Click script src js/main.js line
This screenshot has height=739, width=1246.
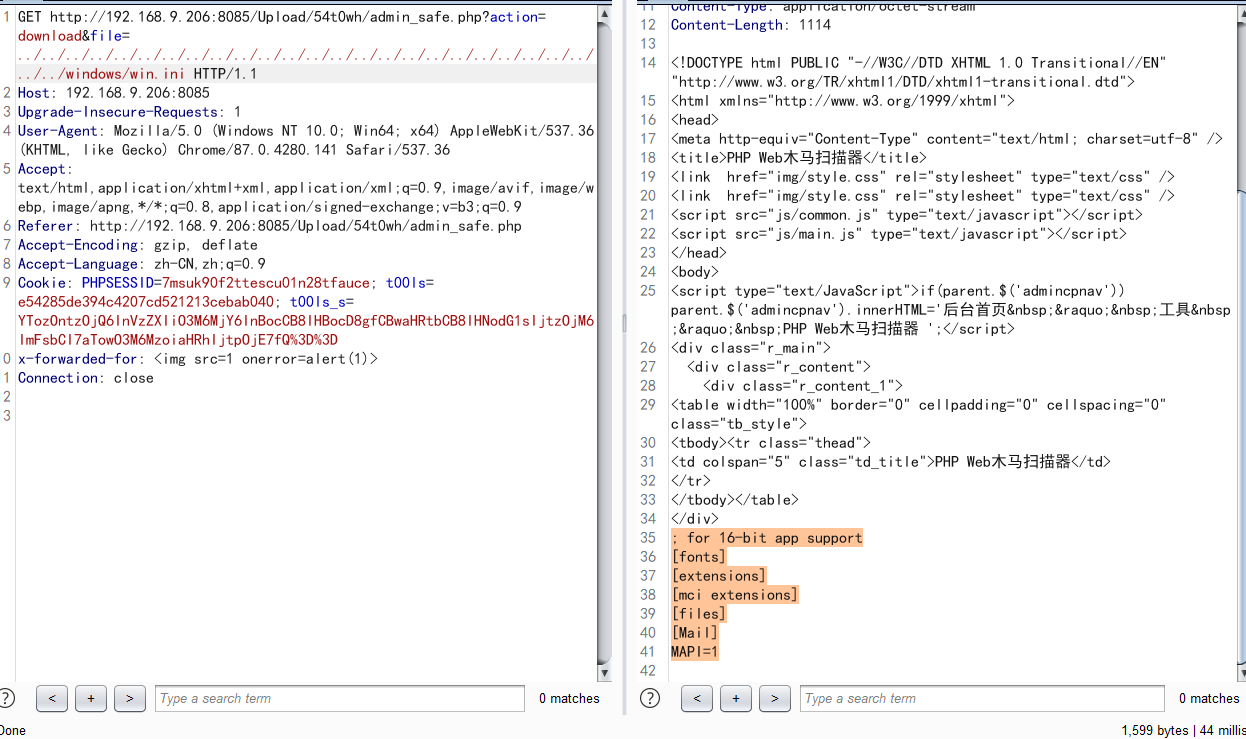[898, 234]
